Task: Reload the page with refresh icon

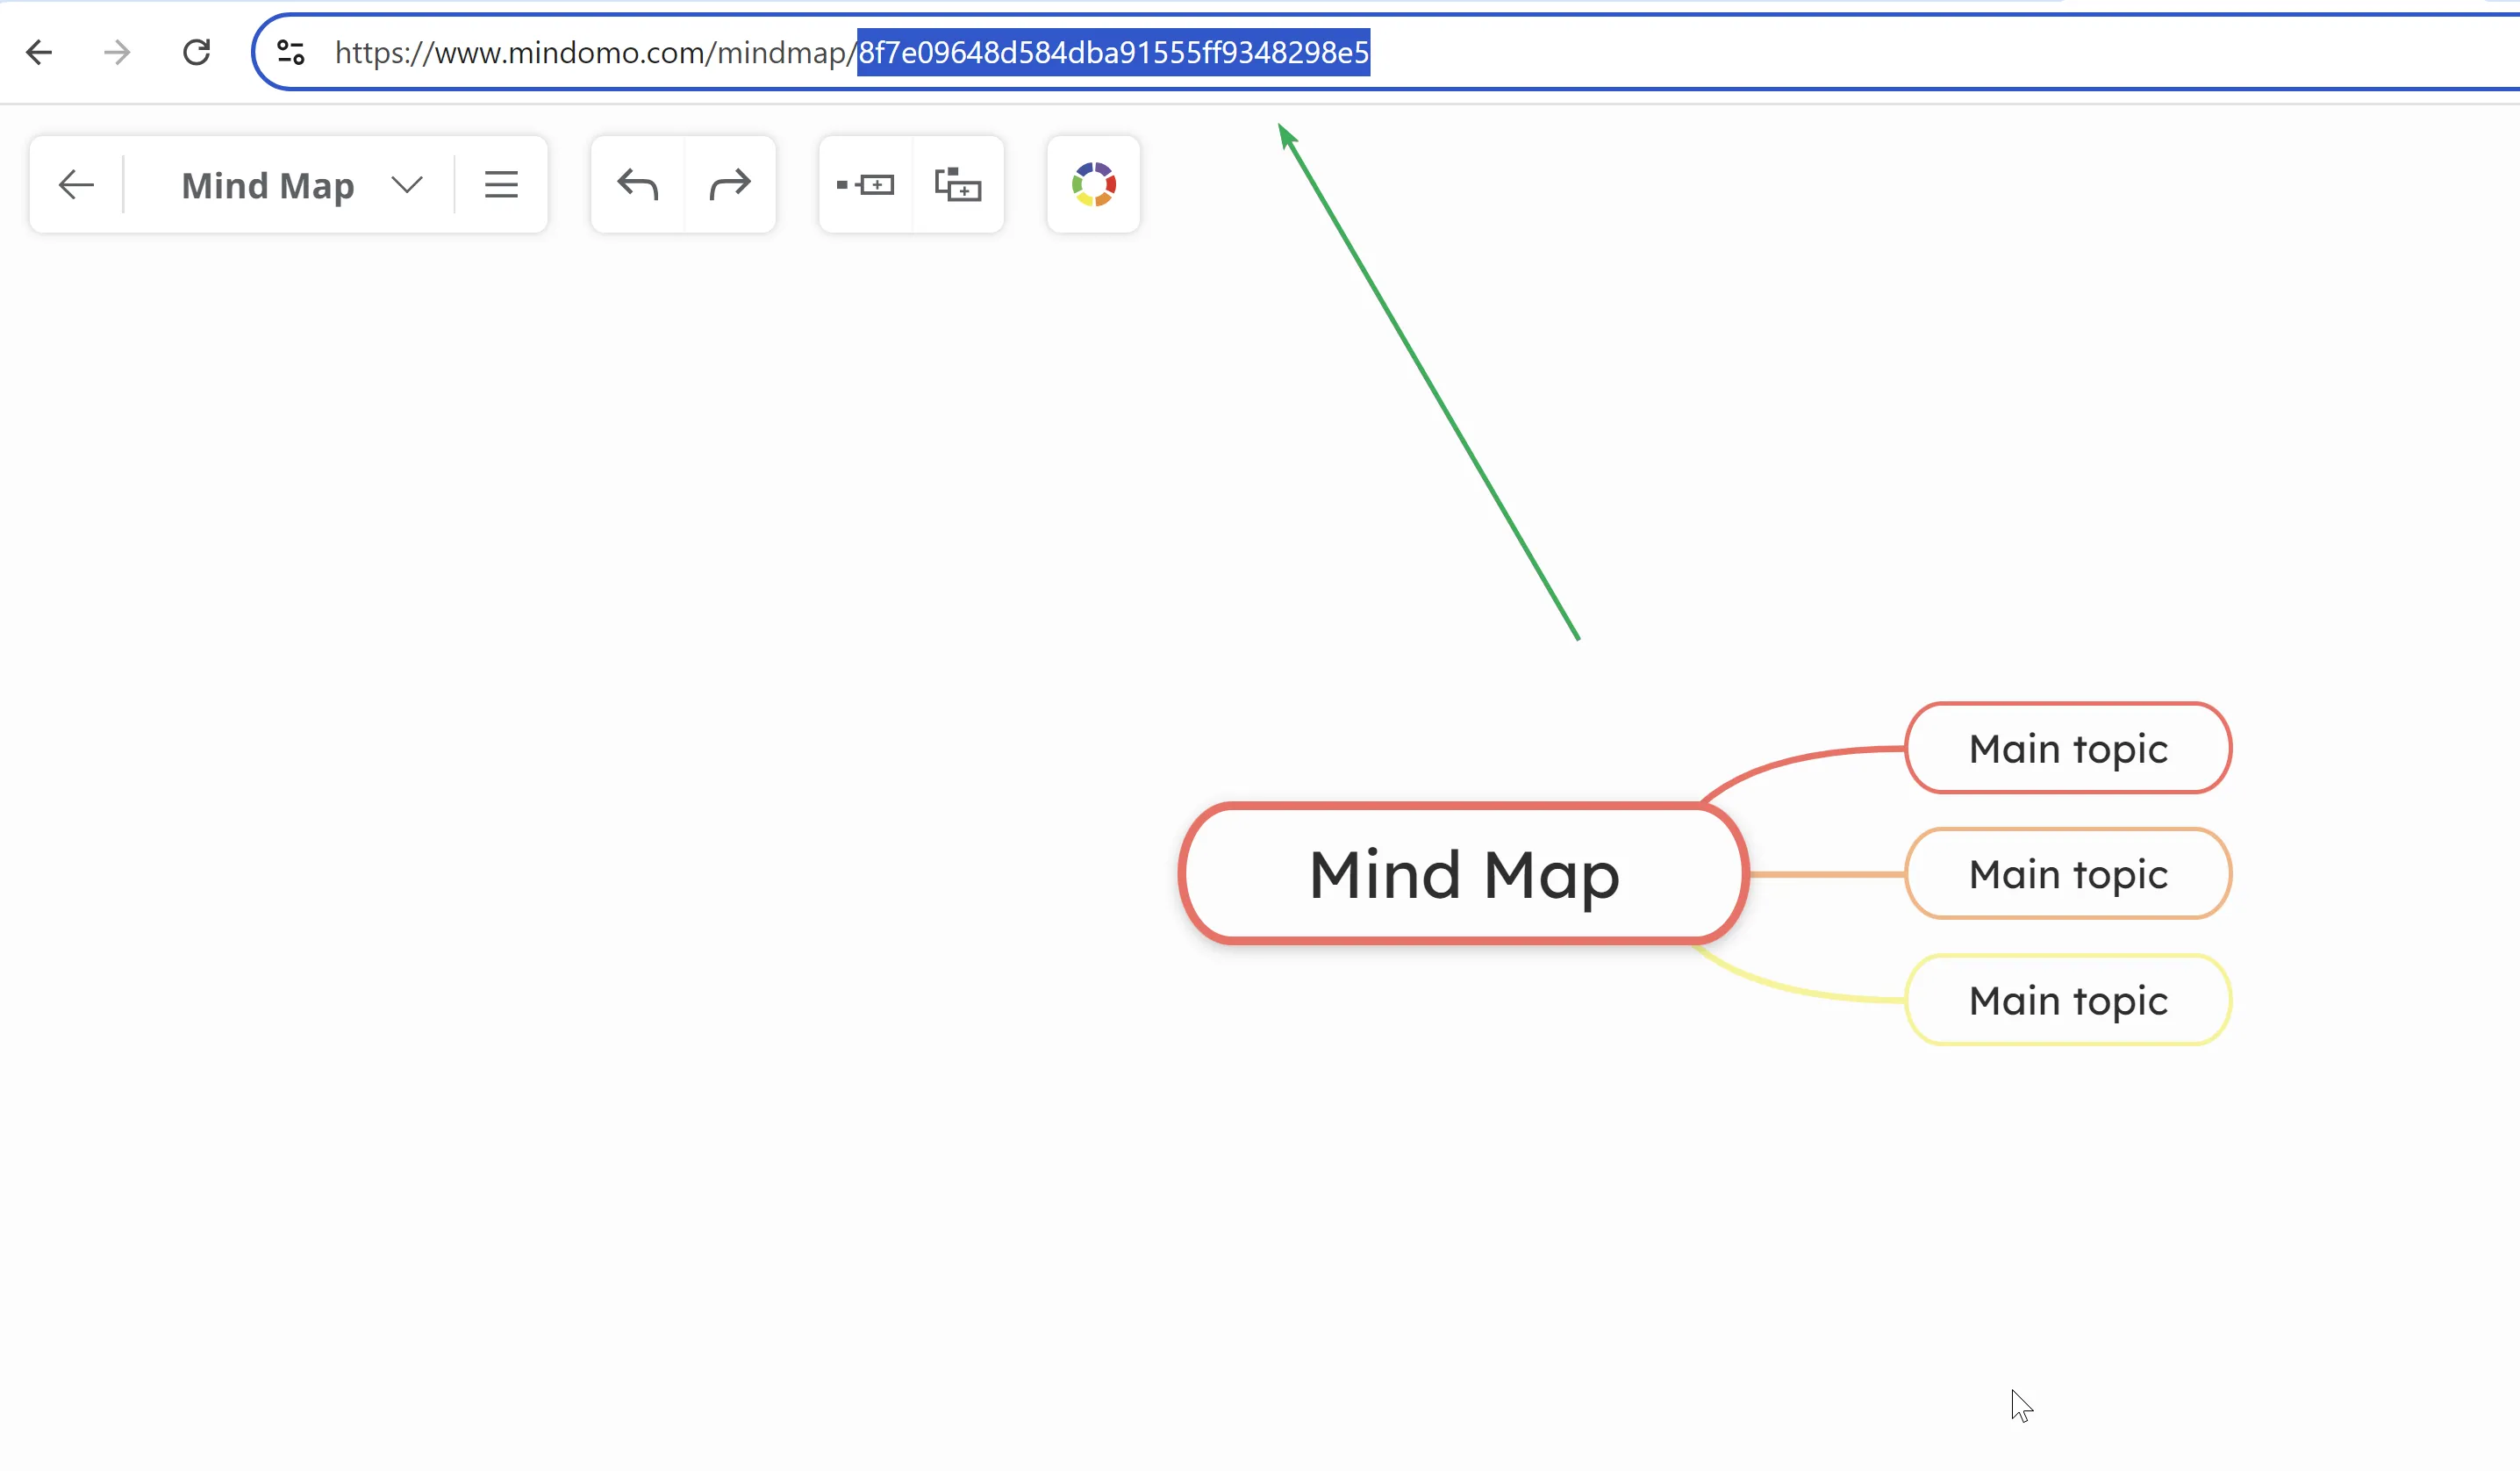Action: 196,52
